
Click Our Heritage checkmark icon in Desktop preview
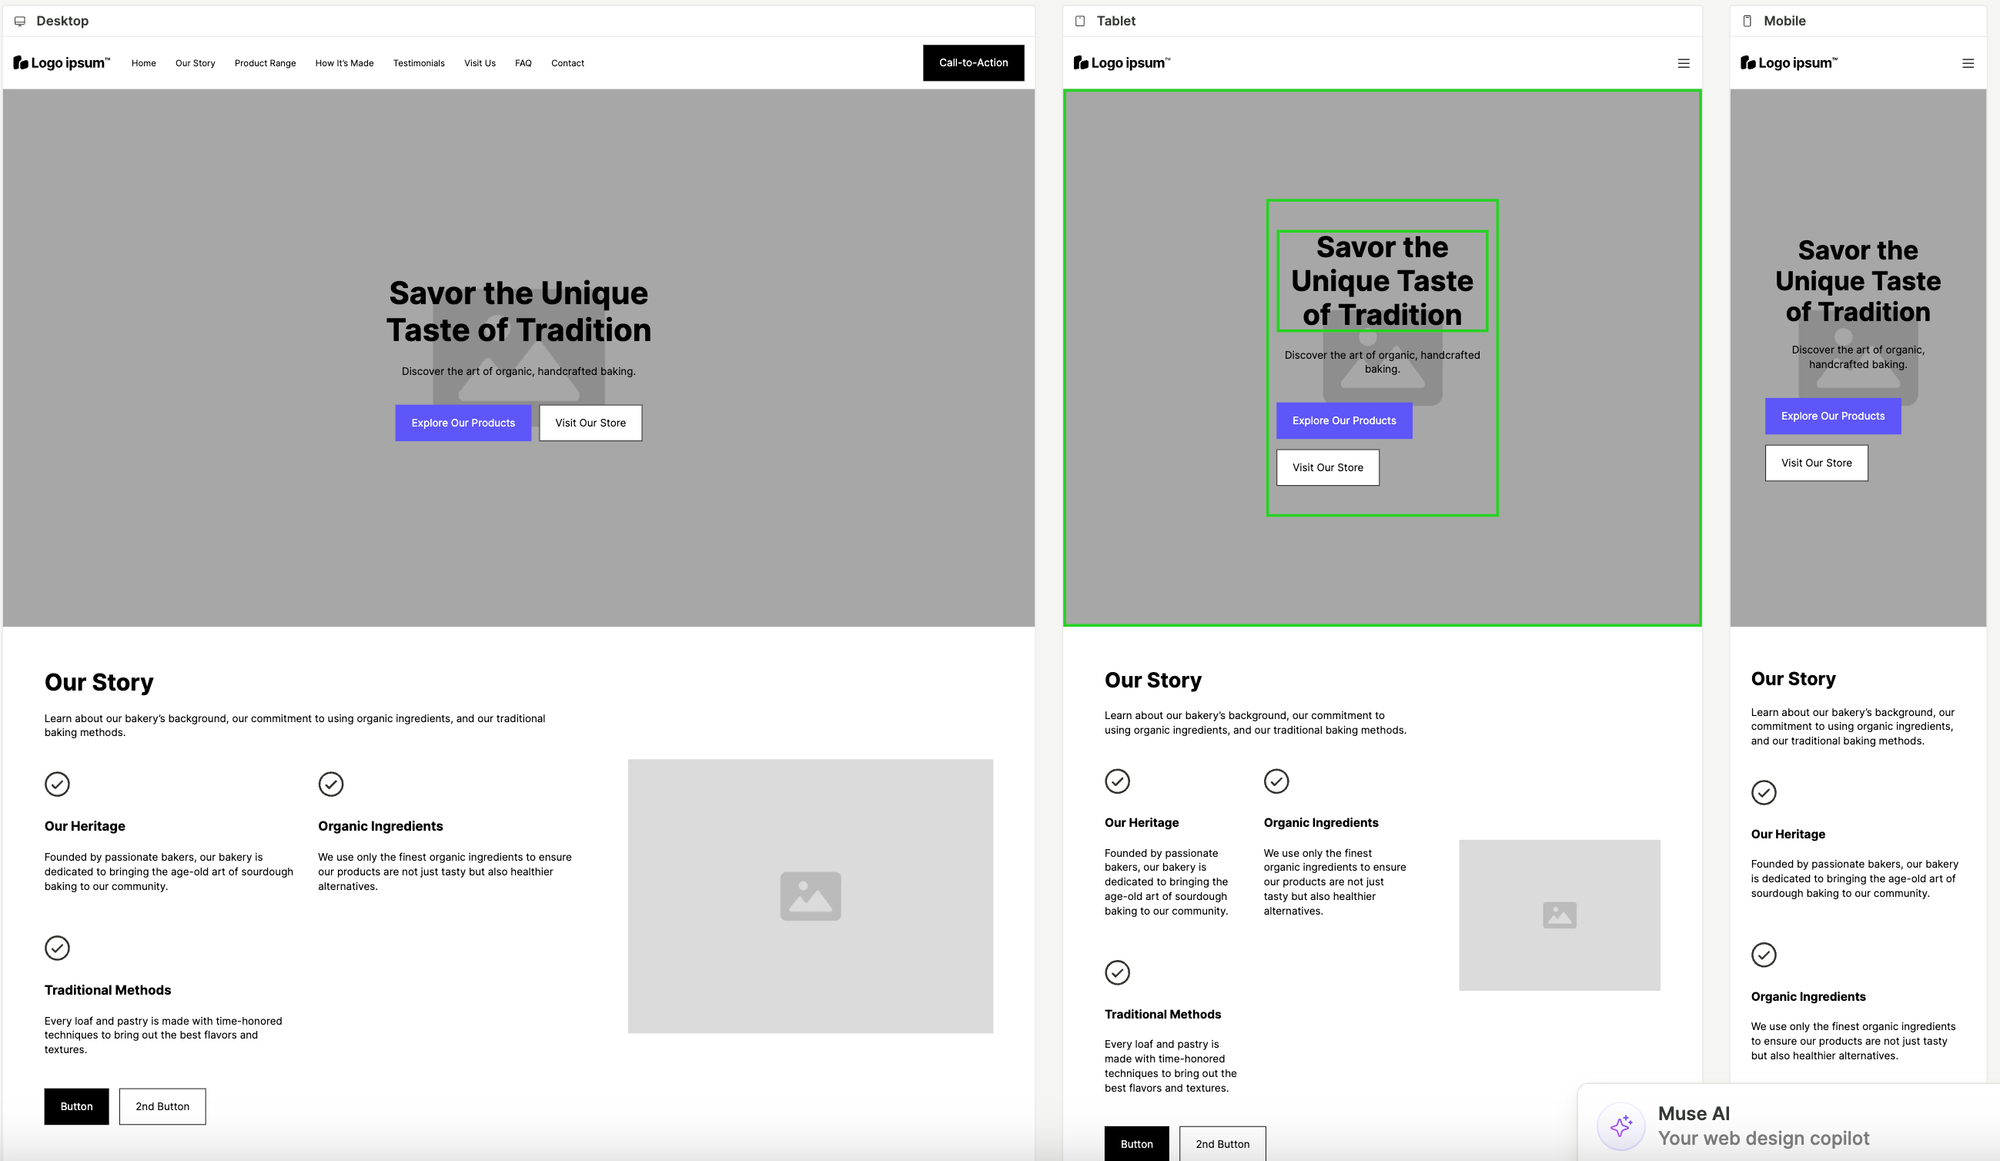tap(57, 784)
